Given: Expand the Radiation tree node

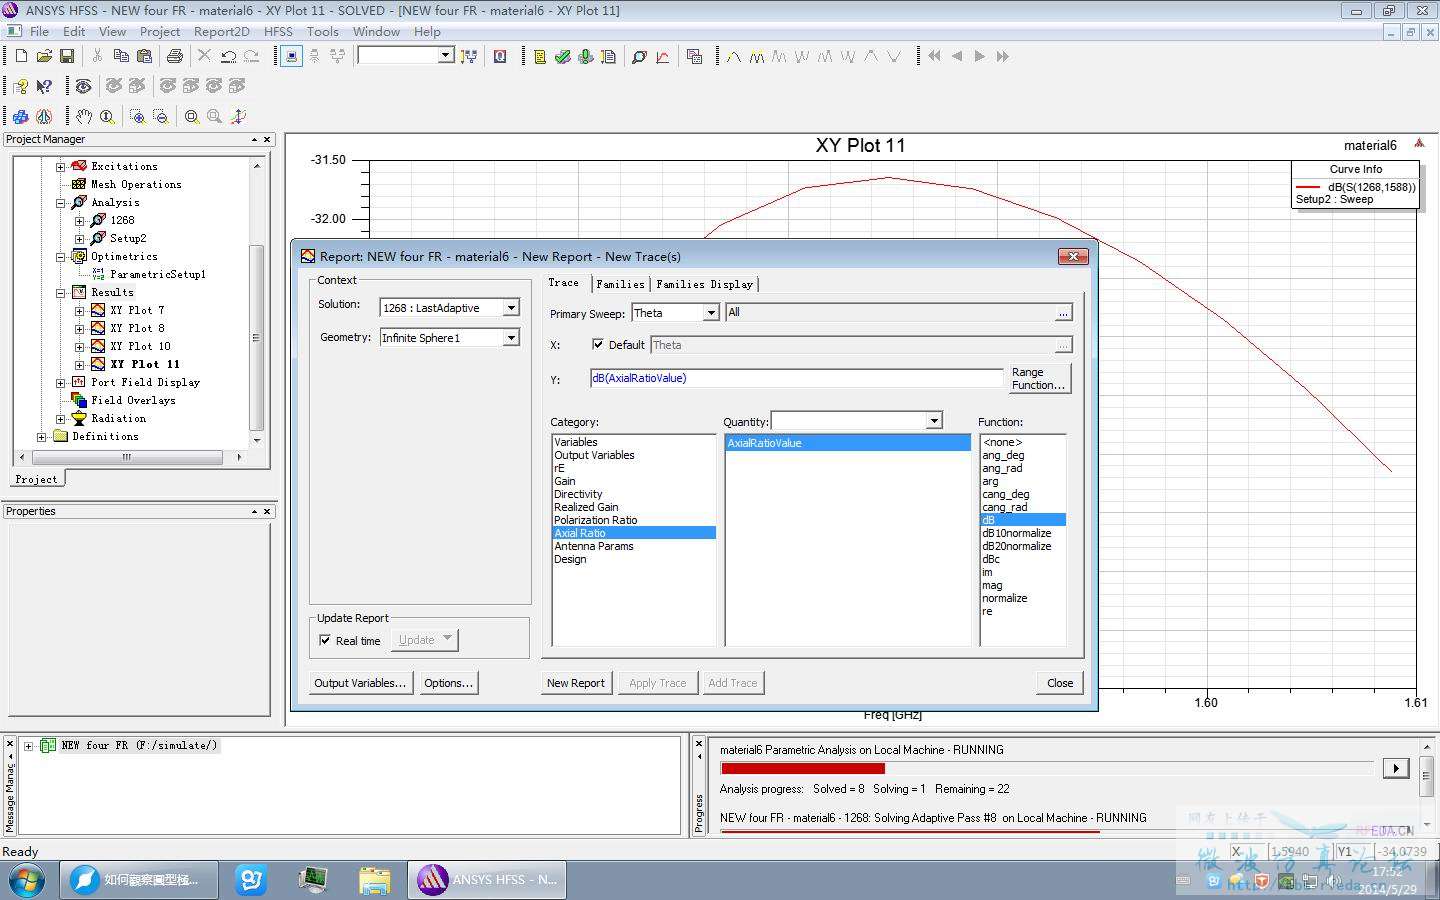Looking at the screenshot, I should coord(60,418).
